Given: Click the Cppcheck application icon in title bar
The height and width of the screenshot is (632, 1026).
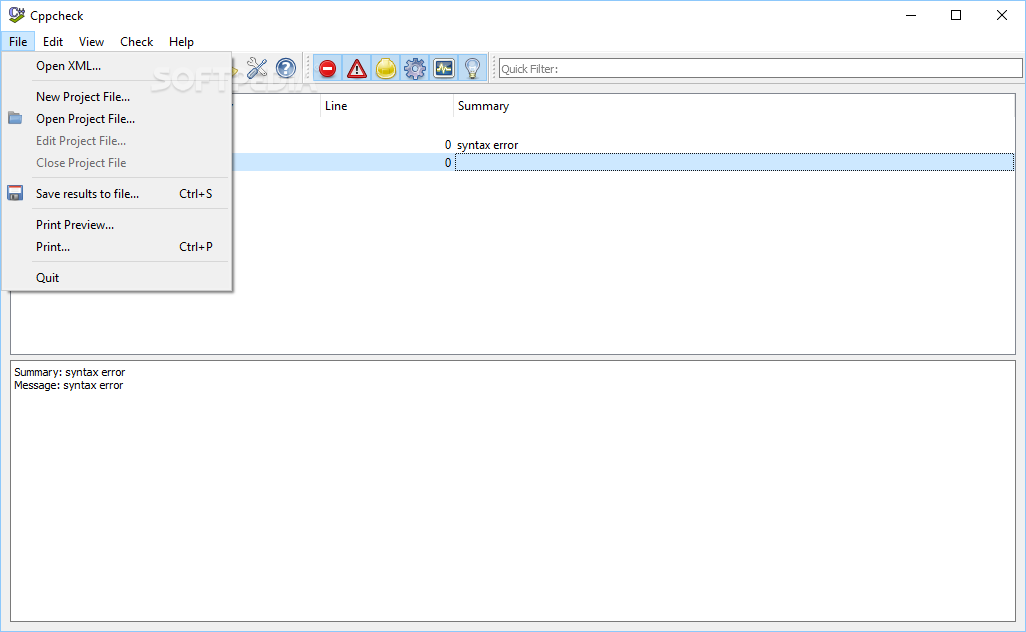Looking at the screenshot, I should pyautogui.click(x=16, y=15).
